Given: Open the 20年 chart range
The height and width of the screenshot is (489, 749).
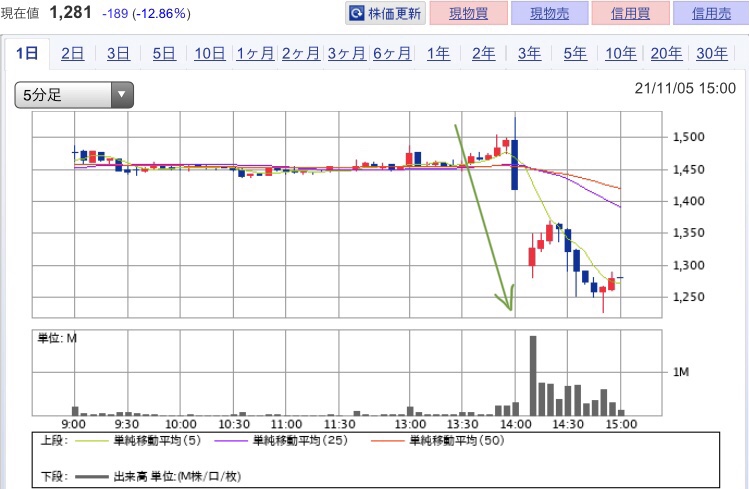Looking at the screenshot, I should coord(666,53).
